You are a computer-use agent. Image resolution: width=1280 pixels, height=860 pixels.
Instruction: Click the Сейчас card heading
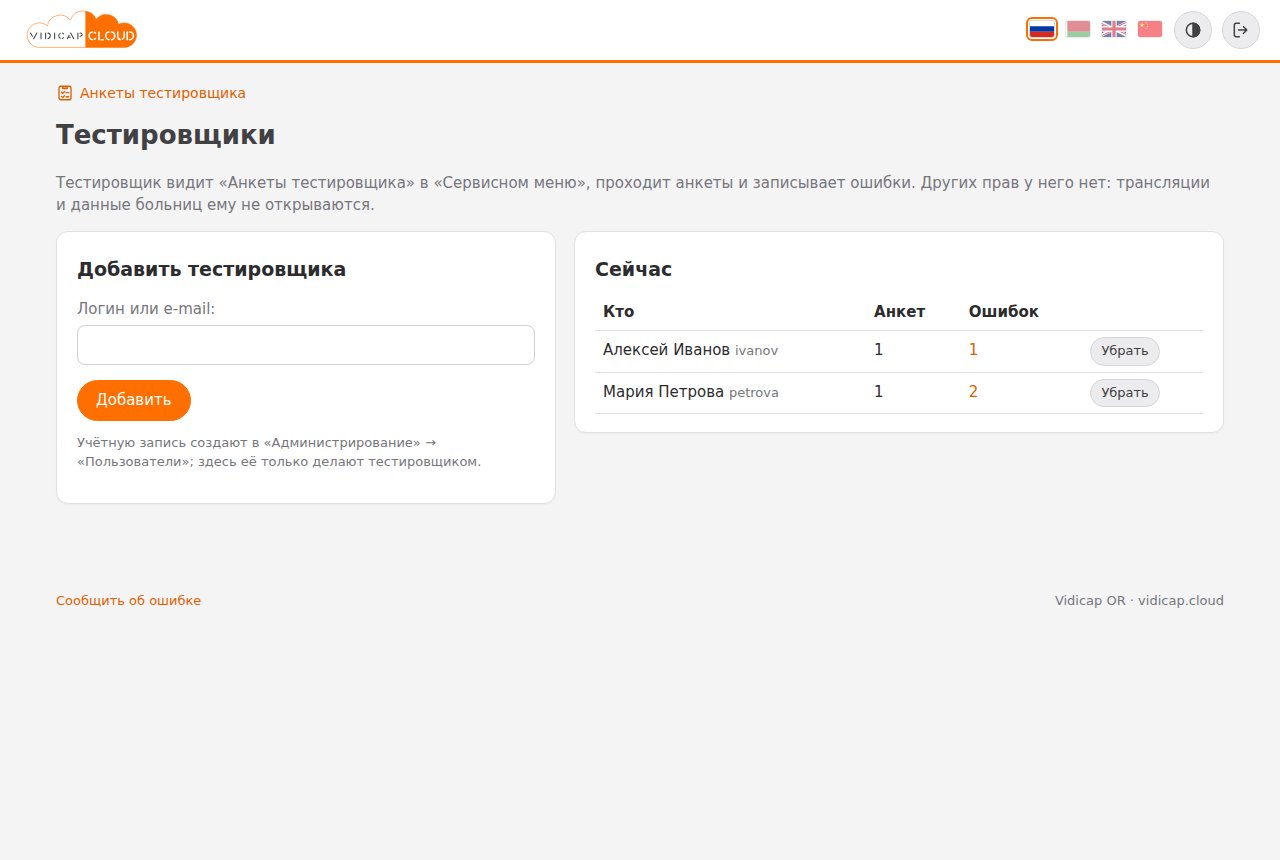(633, 269)
